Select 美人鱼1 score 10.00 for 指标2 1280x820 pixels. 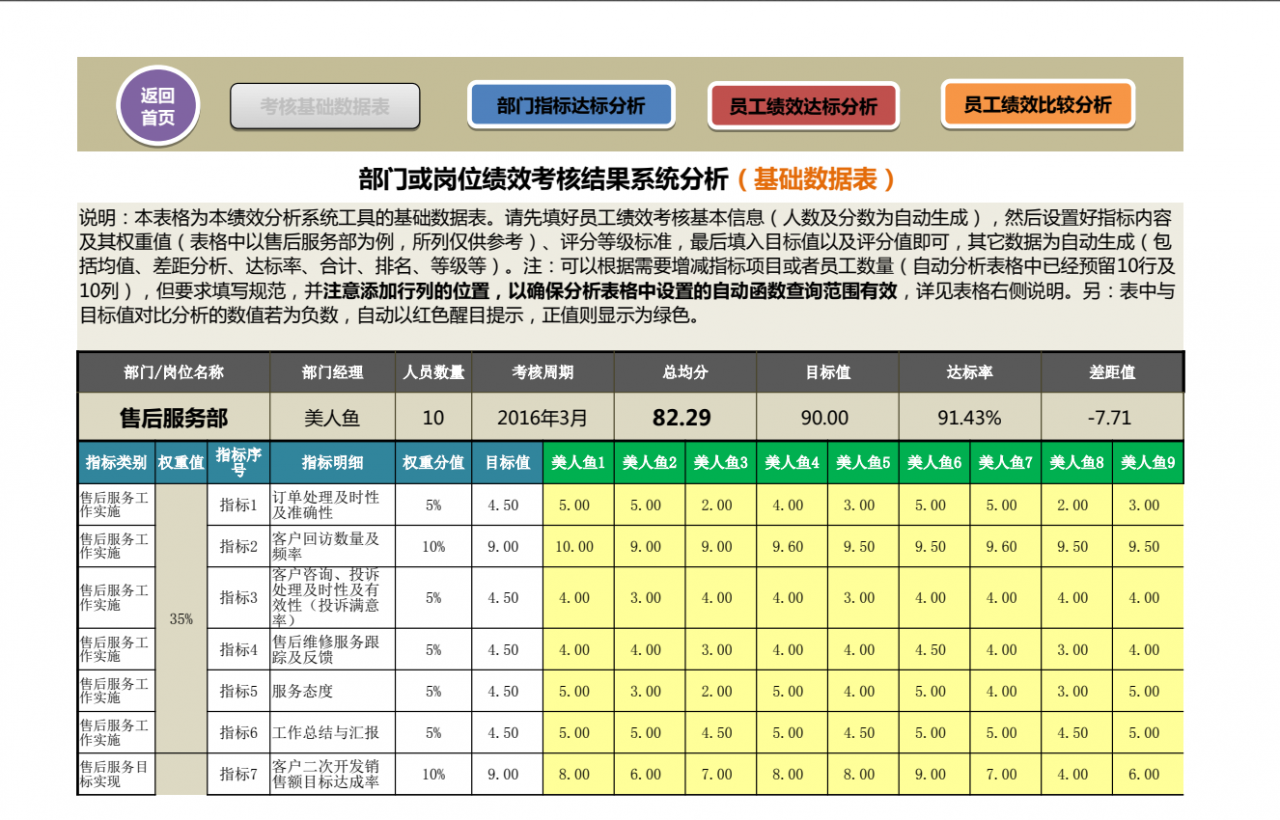[x=578, y=546]
